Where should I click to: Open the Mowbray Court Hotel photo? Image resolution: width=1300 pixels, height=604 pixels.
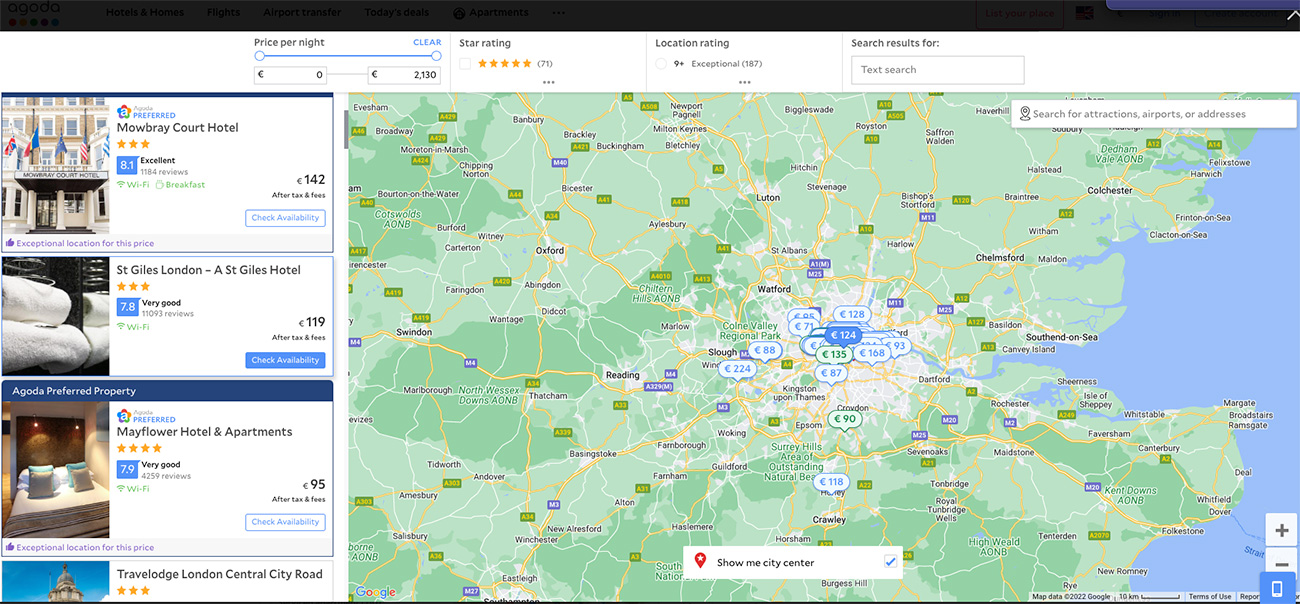coord(55,166)
